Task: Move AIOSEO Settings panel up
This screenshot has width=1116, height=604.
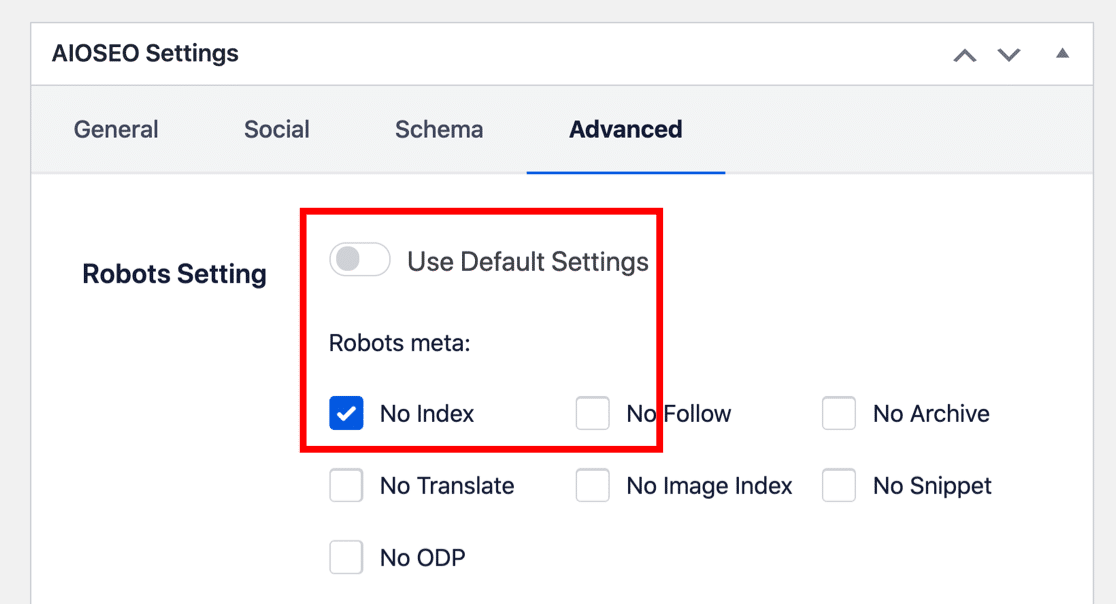Action: coord(964,55)
